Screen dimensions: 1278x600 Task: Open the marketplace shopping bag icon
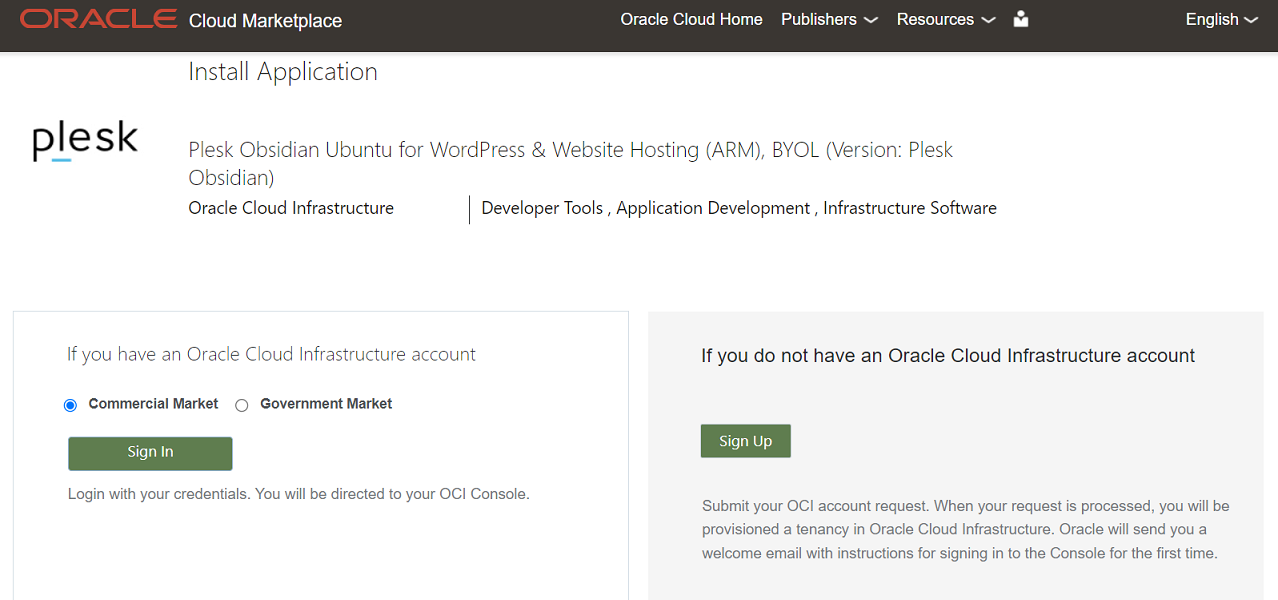[x=1020, y=19]
